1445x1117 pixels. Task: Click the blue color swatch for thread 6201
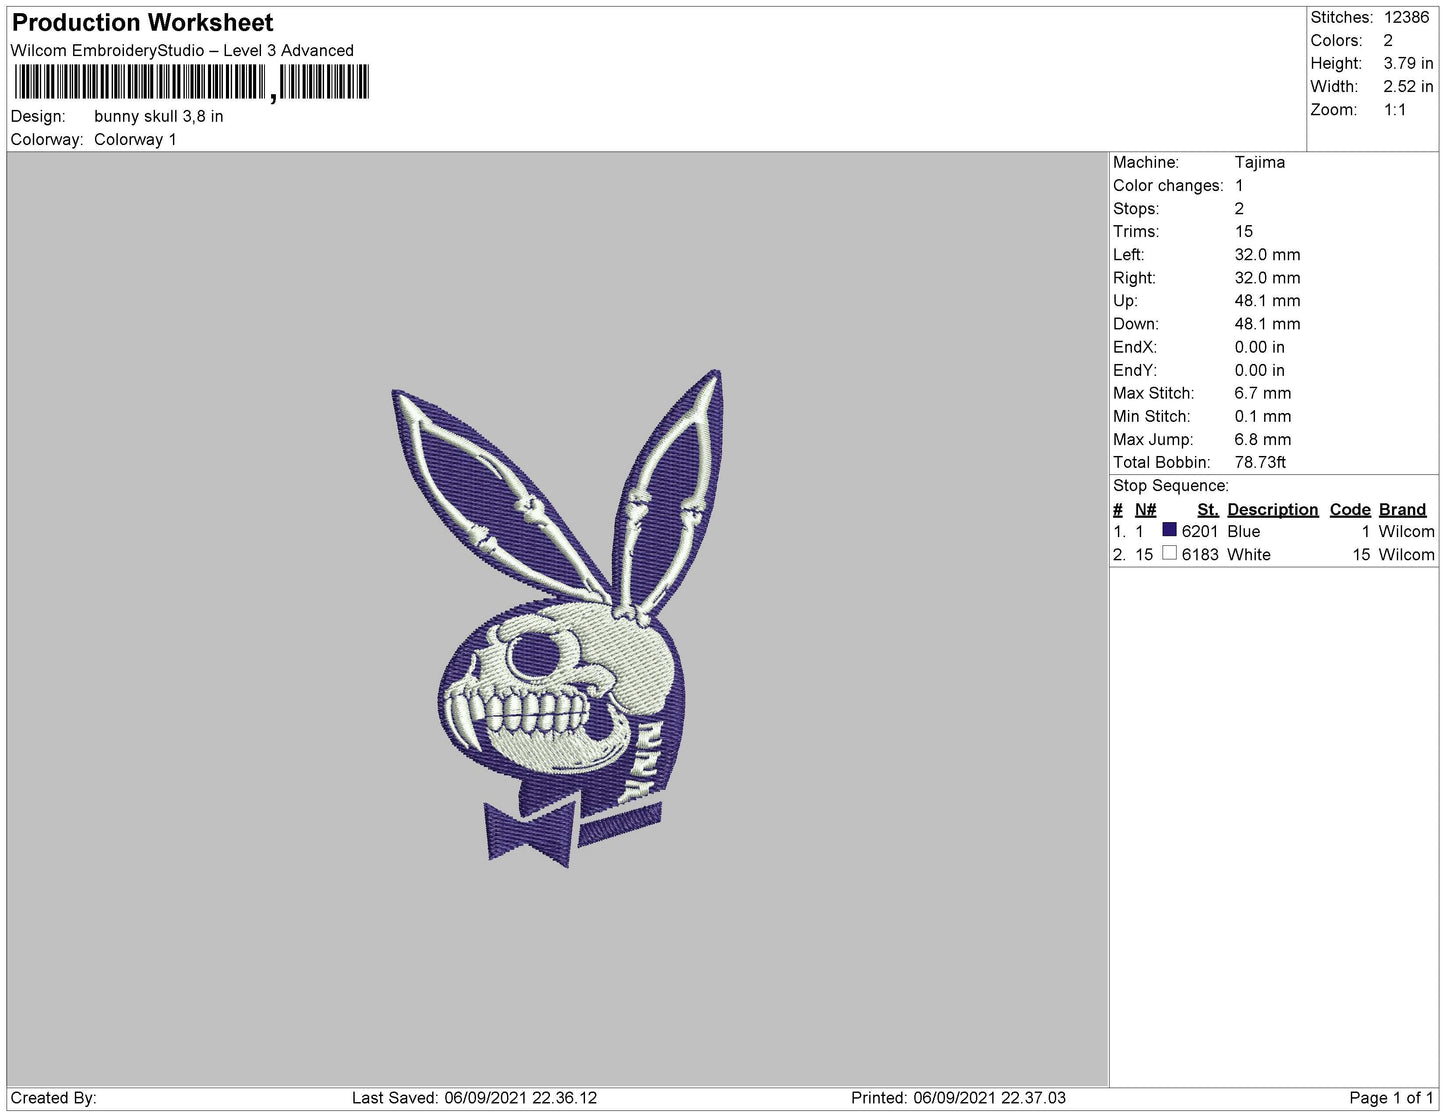[x=1169, y=530]
